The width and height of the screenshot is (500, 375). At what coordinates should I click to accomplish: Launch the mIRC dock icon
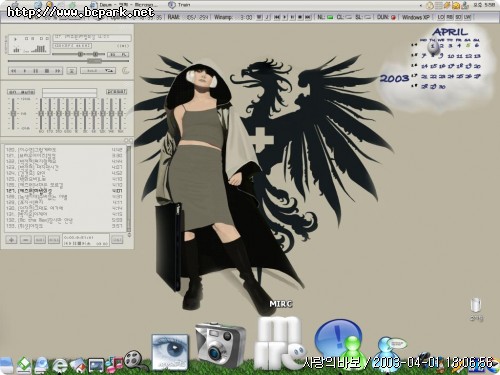click(x=279, y=343)
